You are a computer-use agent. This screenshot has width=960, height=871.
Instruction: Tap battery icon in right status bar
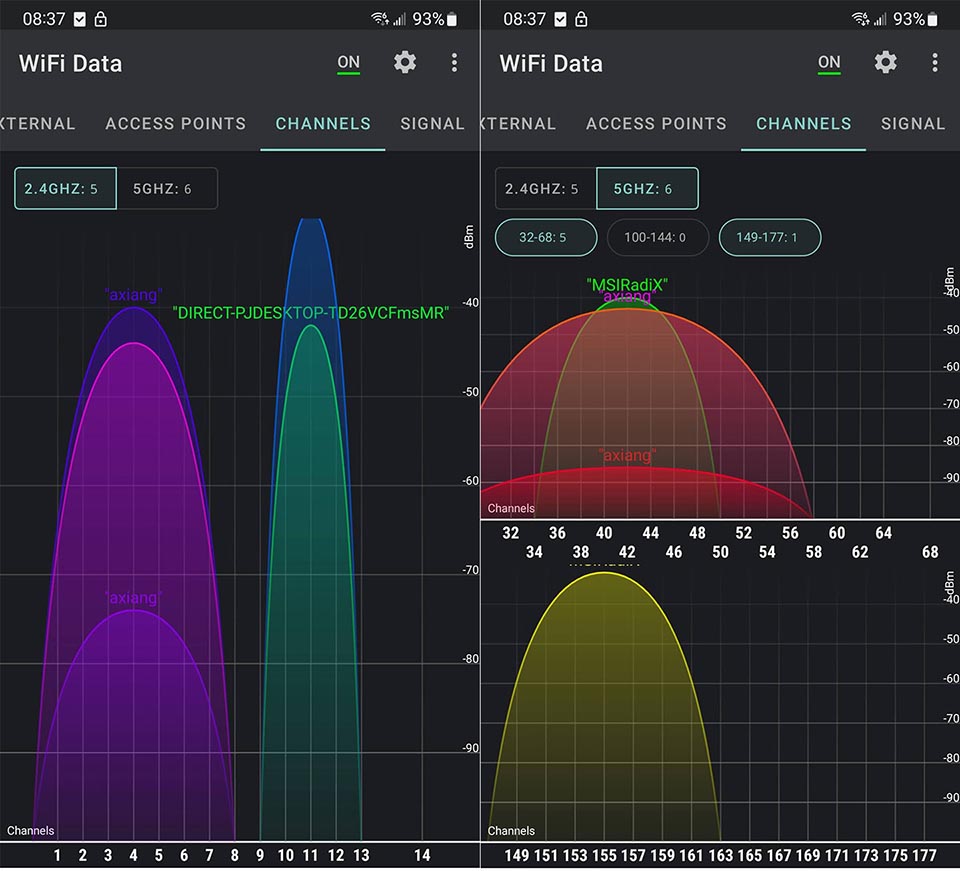pos(932,19)
